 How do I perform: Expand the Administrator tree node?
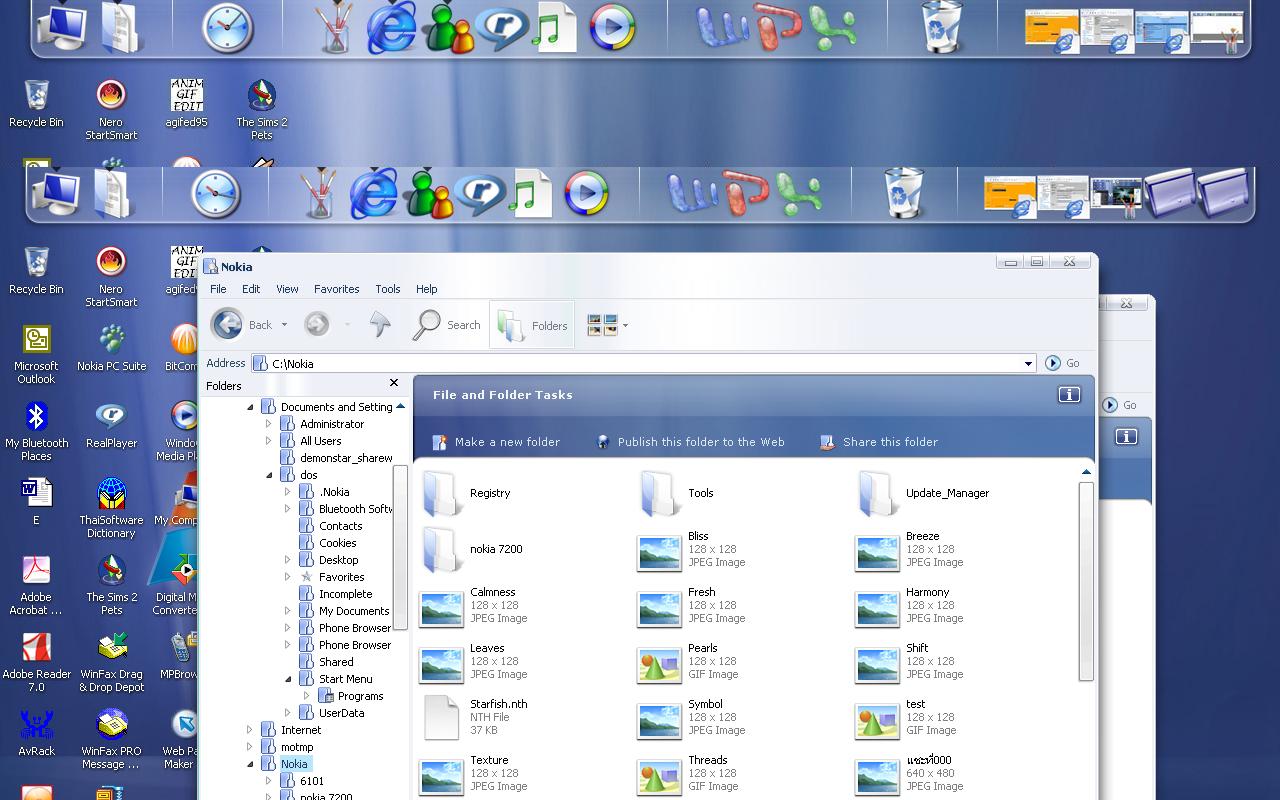point(269,424)
